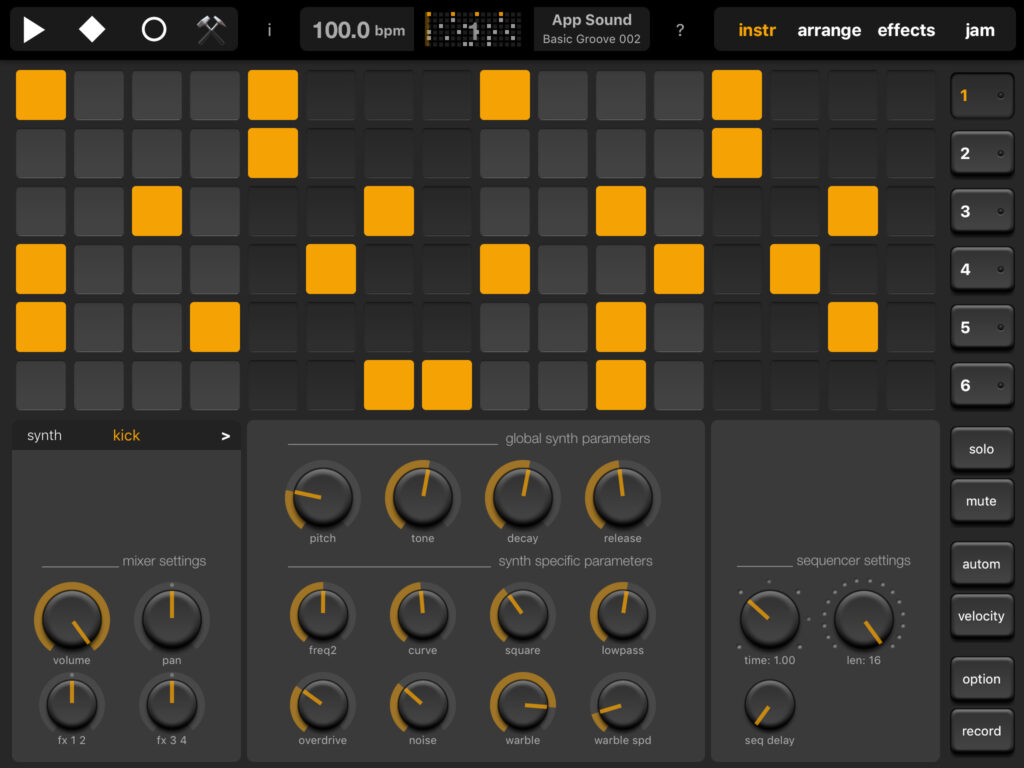This screenshot has width=1024, height=768.
Task: Click the velocity button
Action: point(981,616)
